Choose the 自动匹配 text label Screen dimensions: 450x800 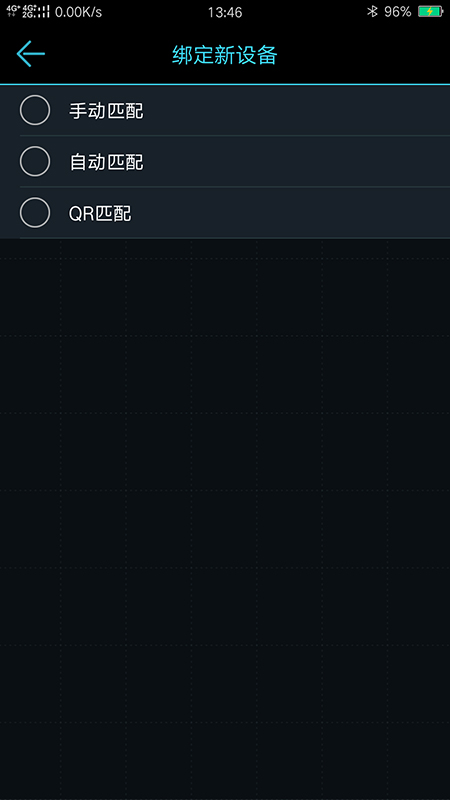point(106,162)
